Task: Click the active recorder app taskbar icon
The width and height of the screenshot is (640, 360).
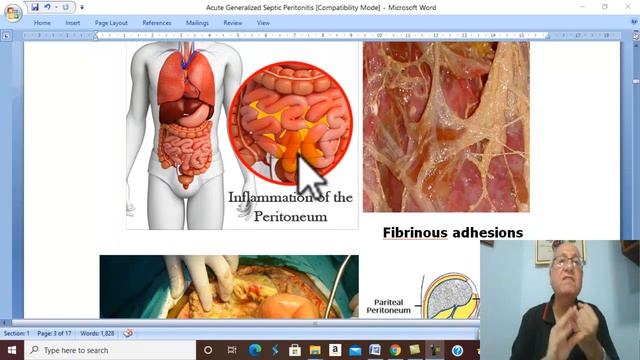Action: click(435, 350)
